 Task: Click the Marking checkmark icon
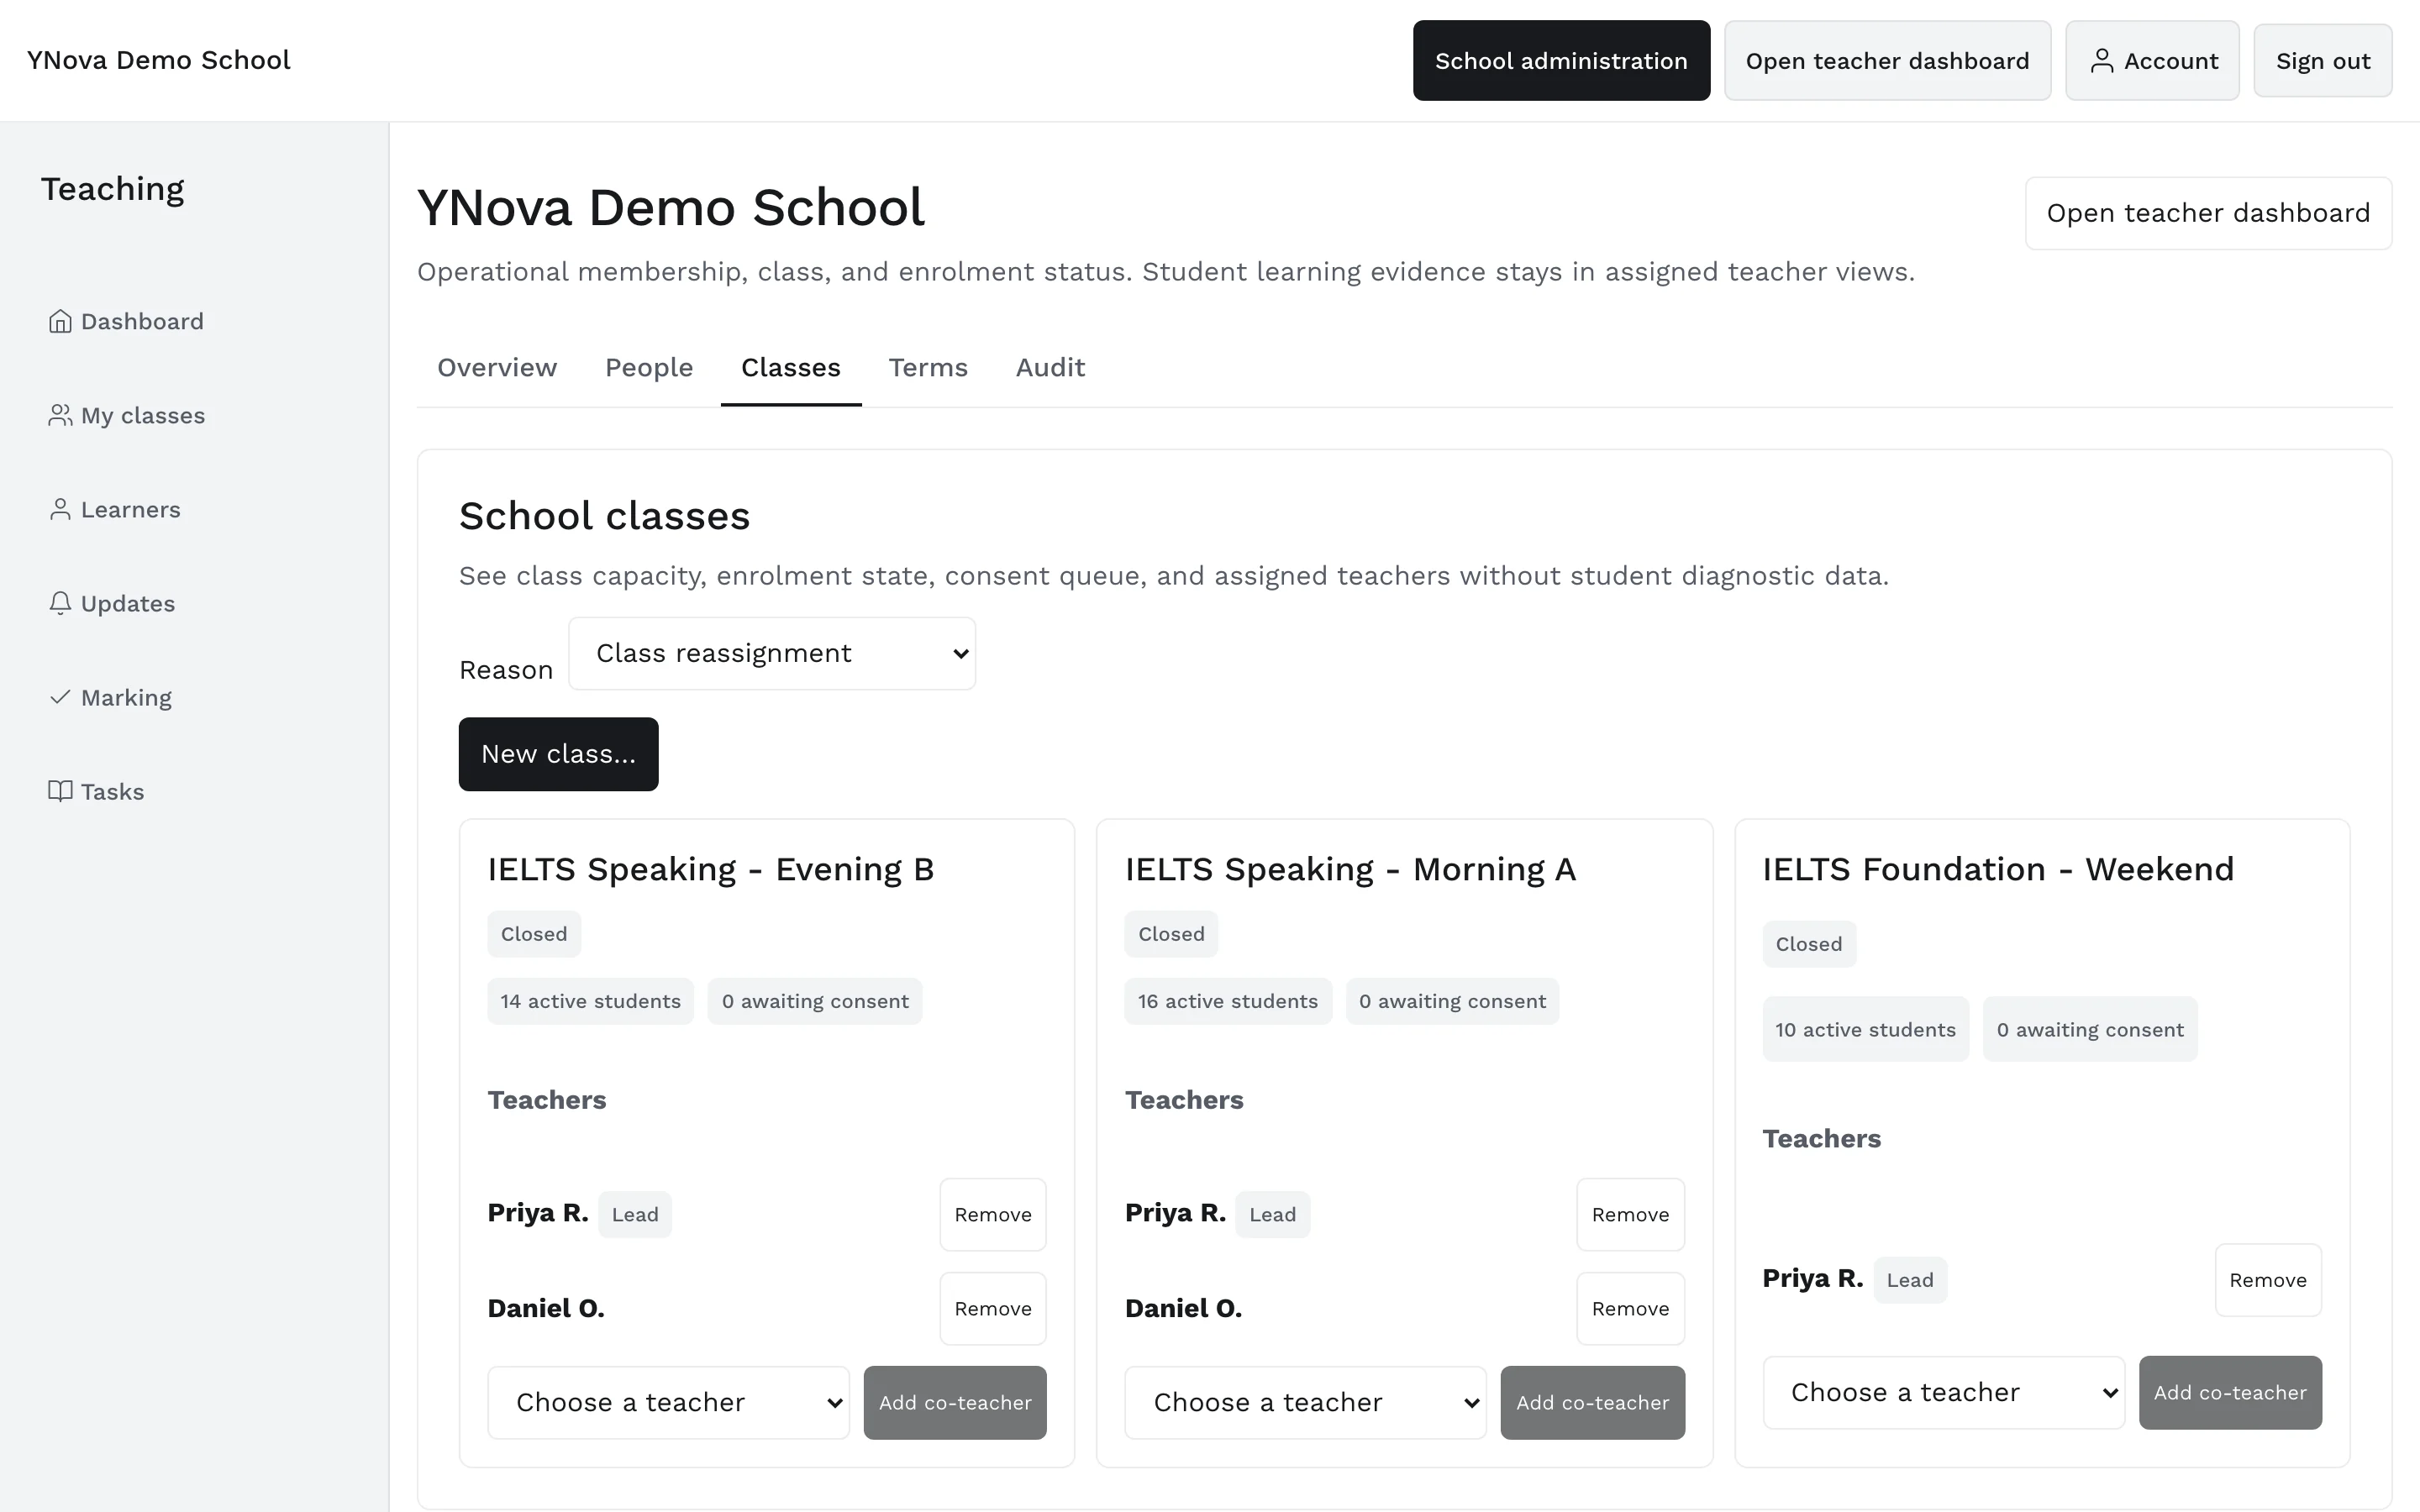[60, 697]
